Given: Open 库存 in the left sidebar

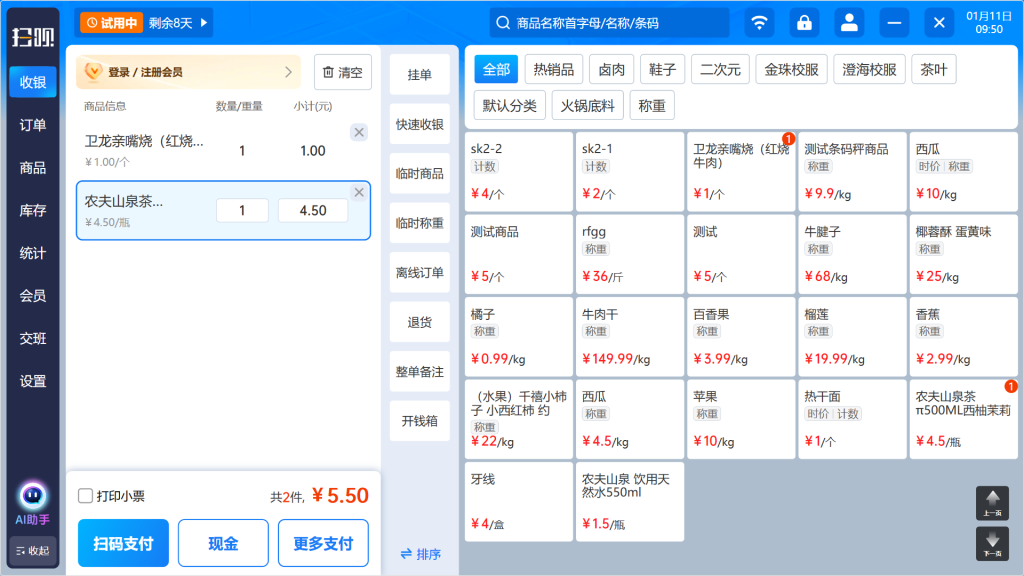Looking at the screenshot, I should [33, 210].
